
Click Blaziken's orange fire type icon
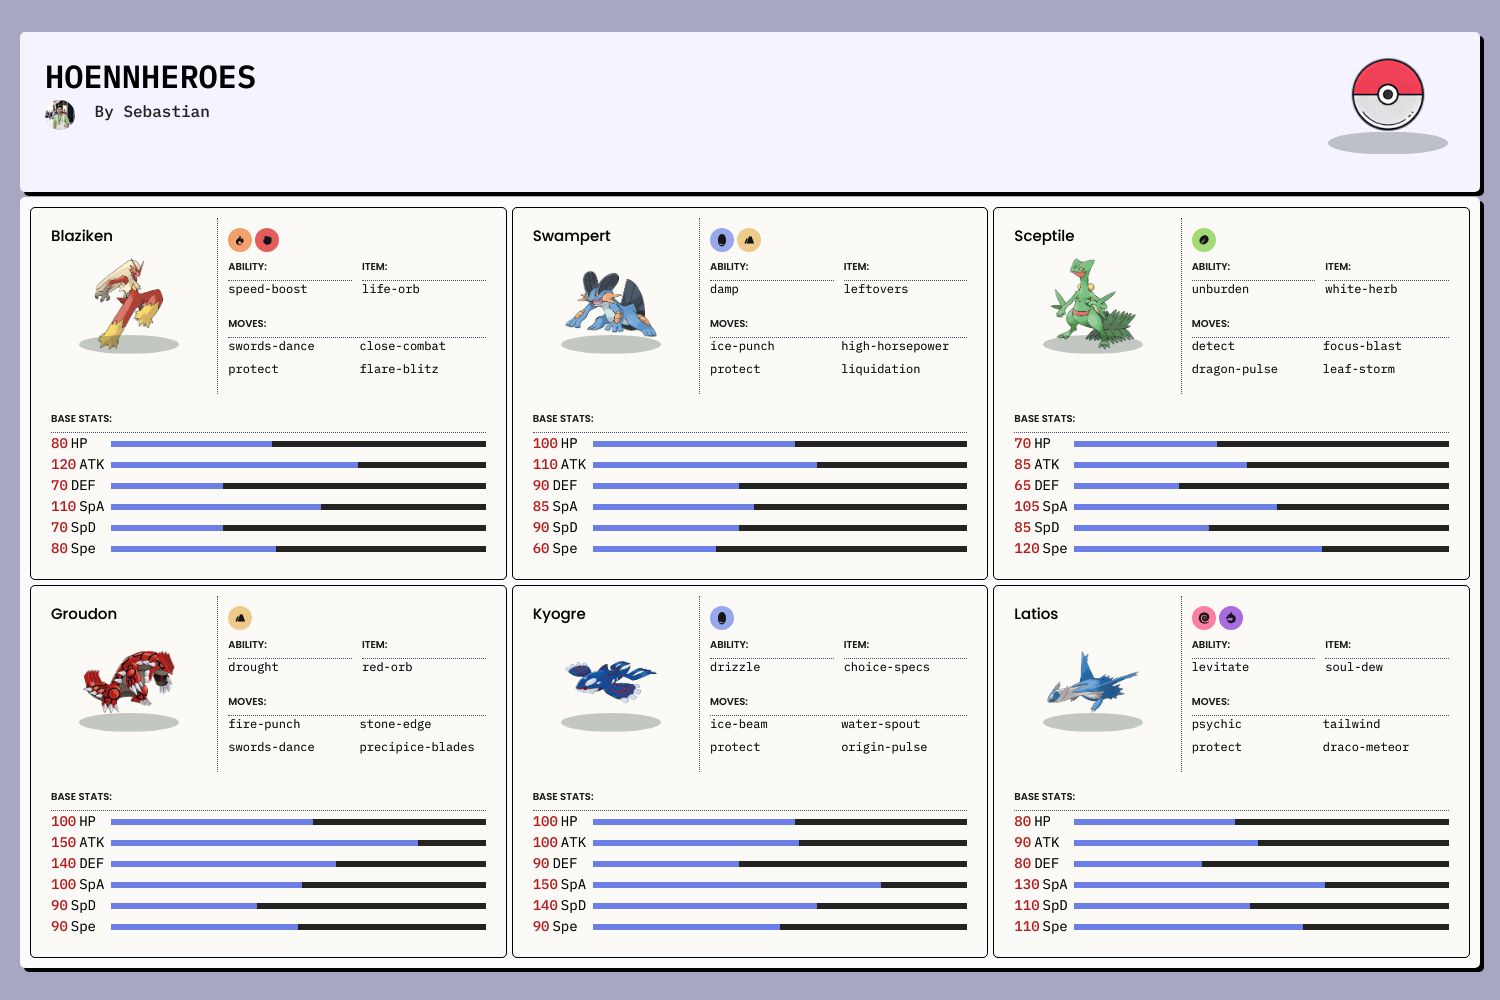(x=240, y=240)
